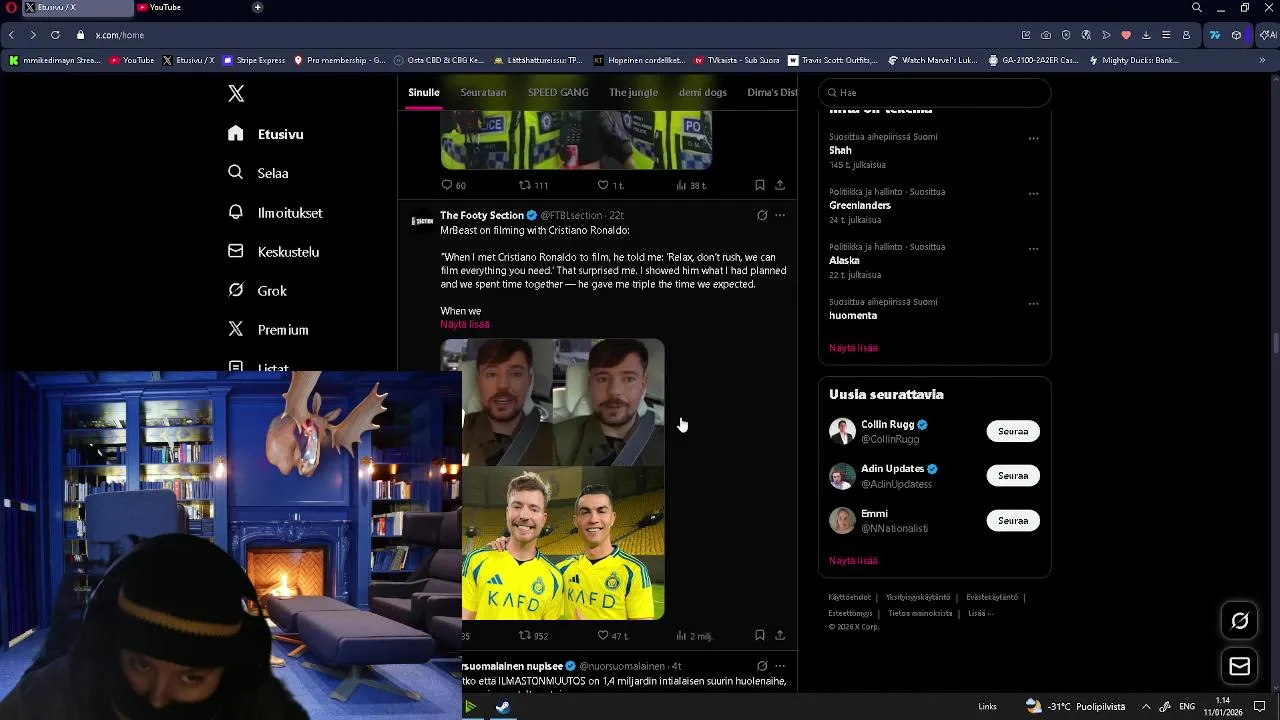
Task: Open Grok from the sidebar
Action: [257, 290]
